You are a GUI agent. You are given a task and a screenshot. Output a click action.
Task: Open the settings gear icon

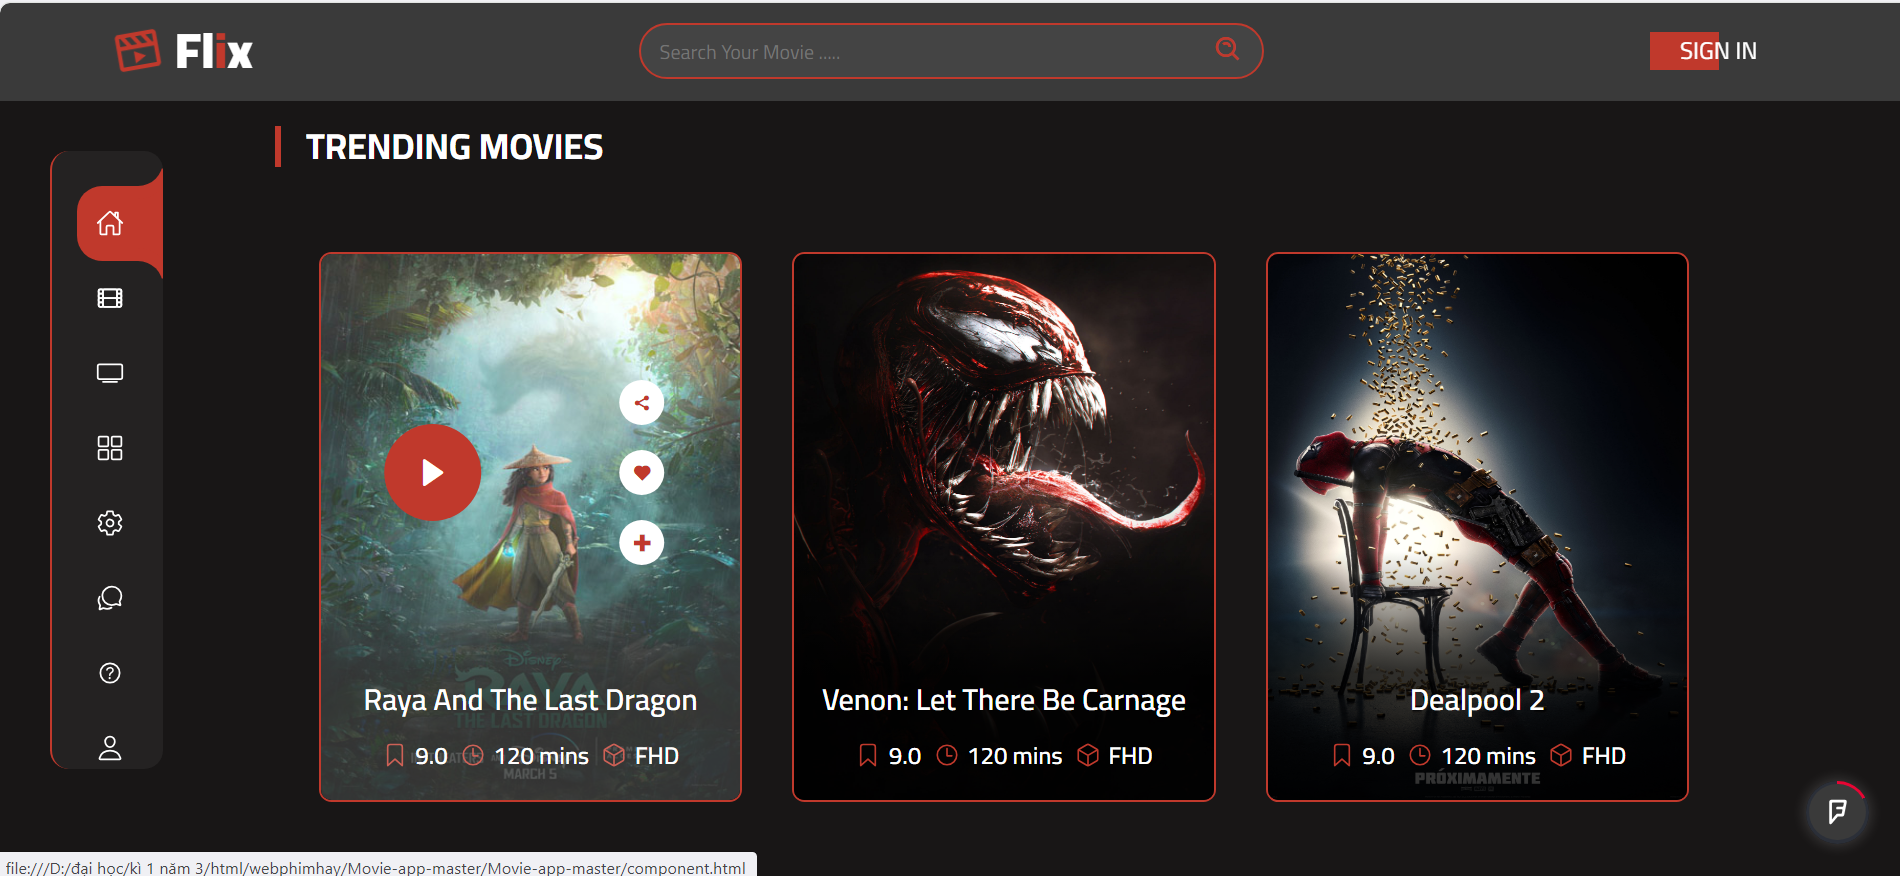[110, 523]
